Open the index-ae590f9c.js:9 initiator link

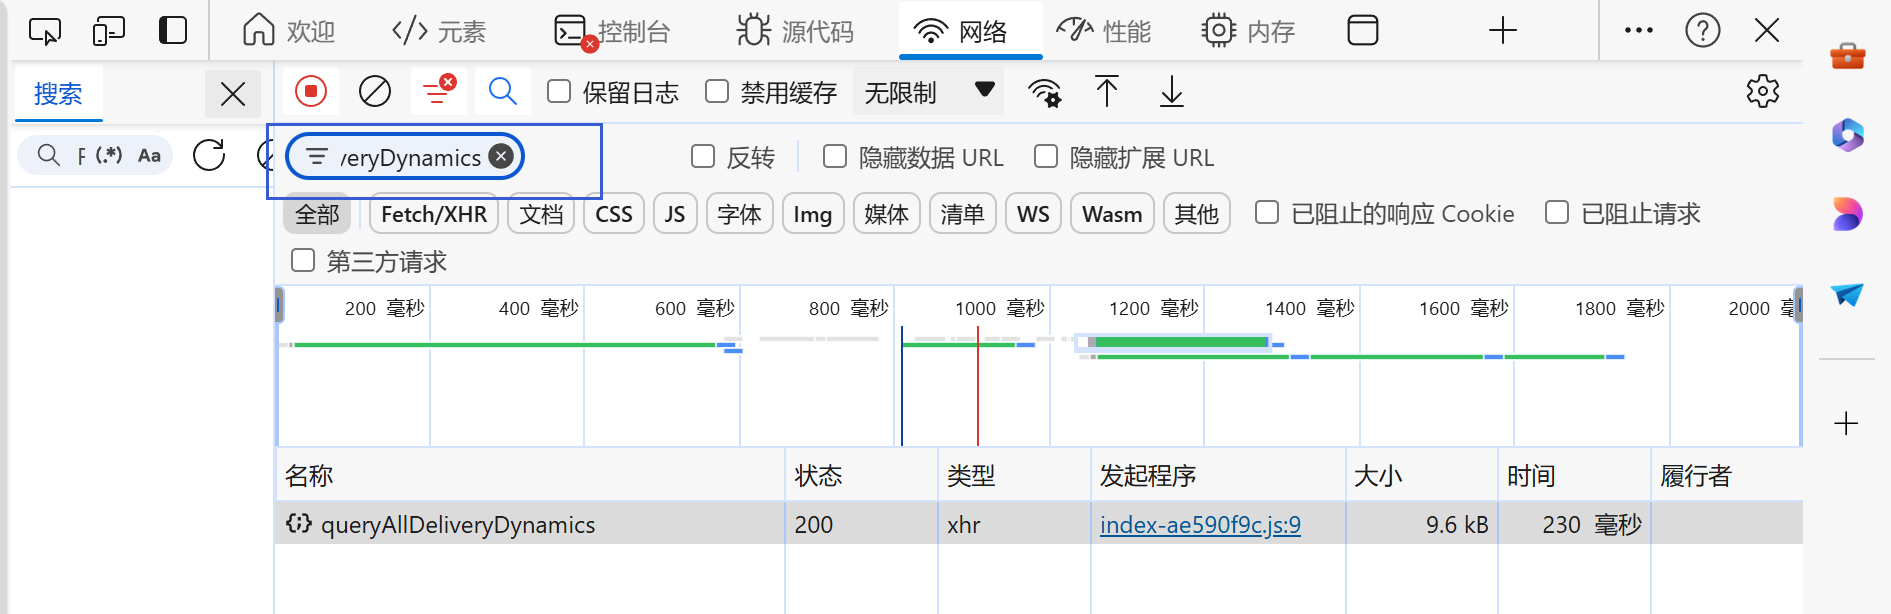(x=1200, y=525)
